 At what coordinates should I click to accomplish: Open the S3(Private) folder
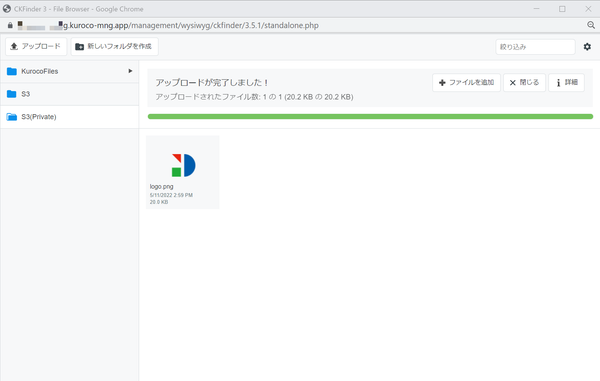pos(69,117)
